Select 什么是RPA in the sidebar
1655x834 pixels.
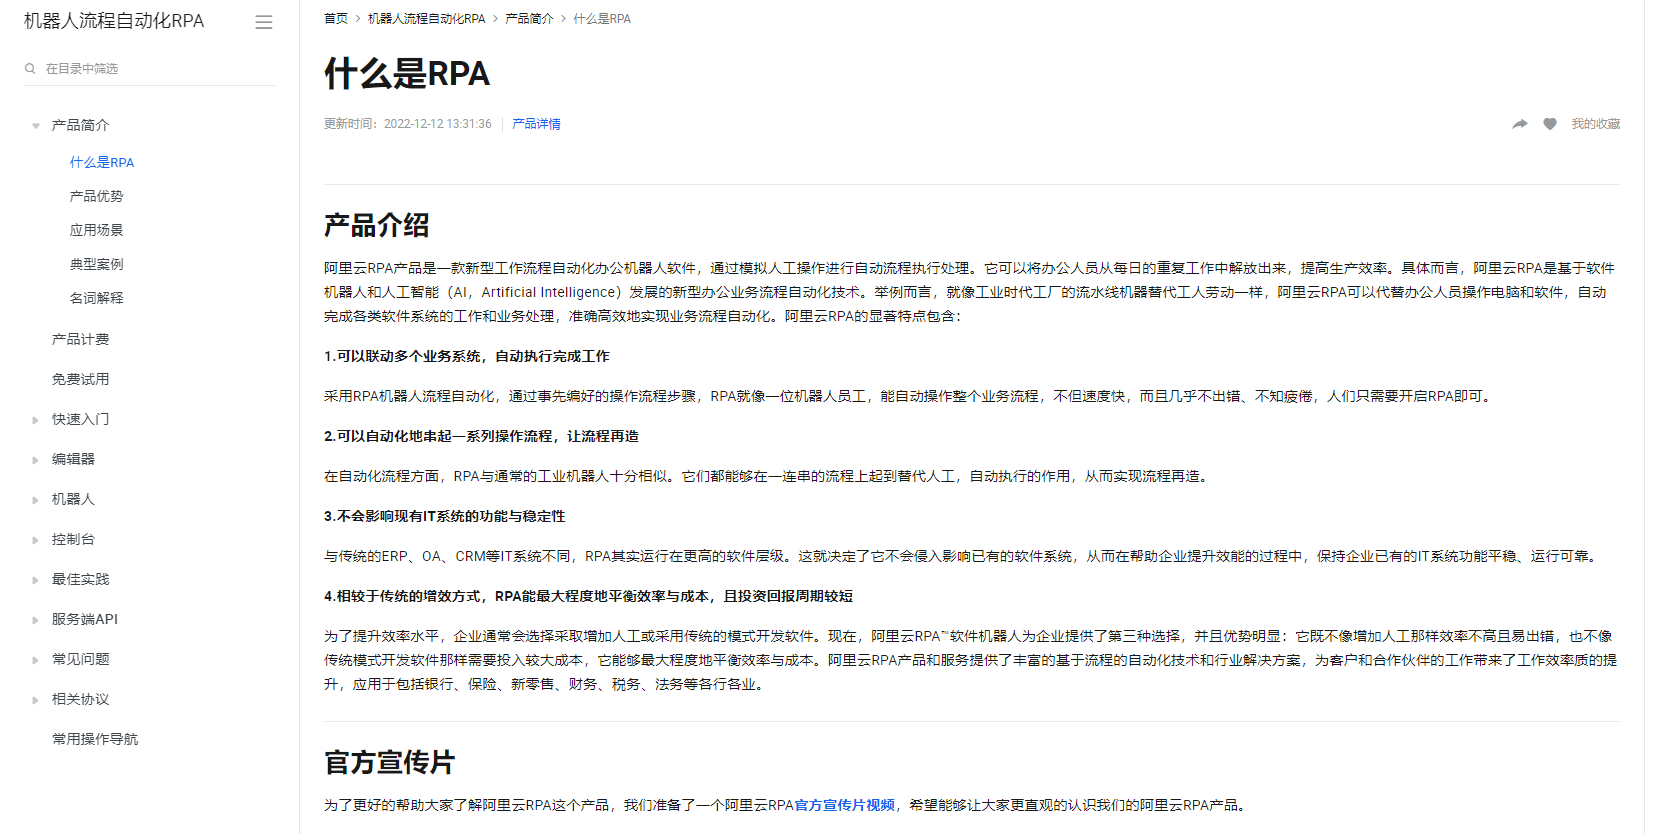tap(102, 162)
